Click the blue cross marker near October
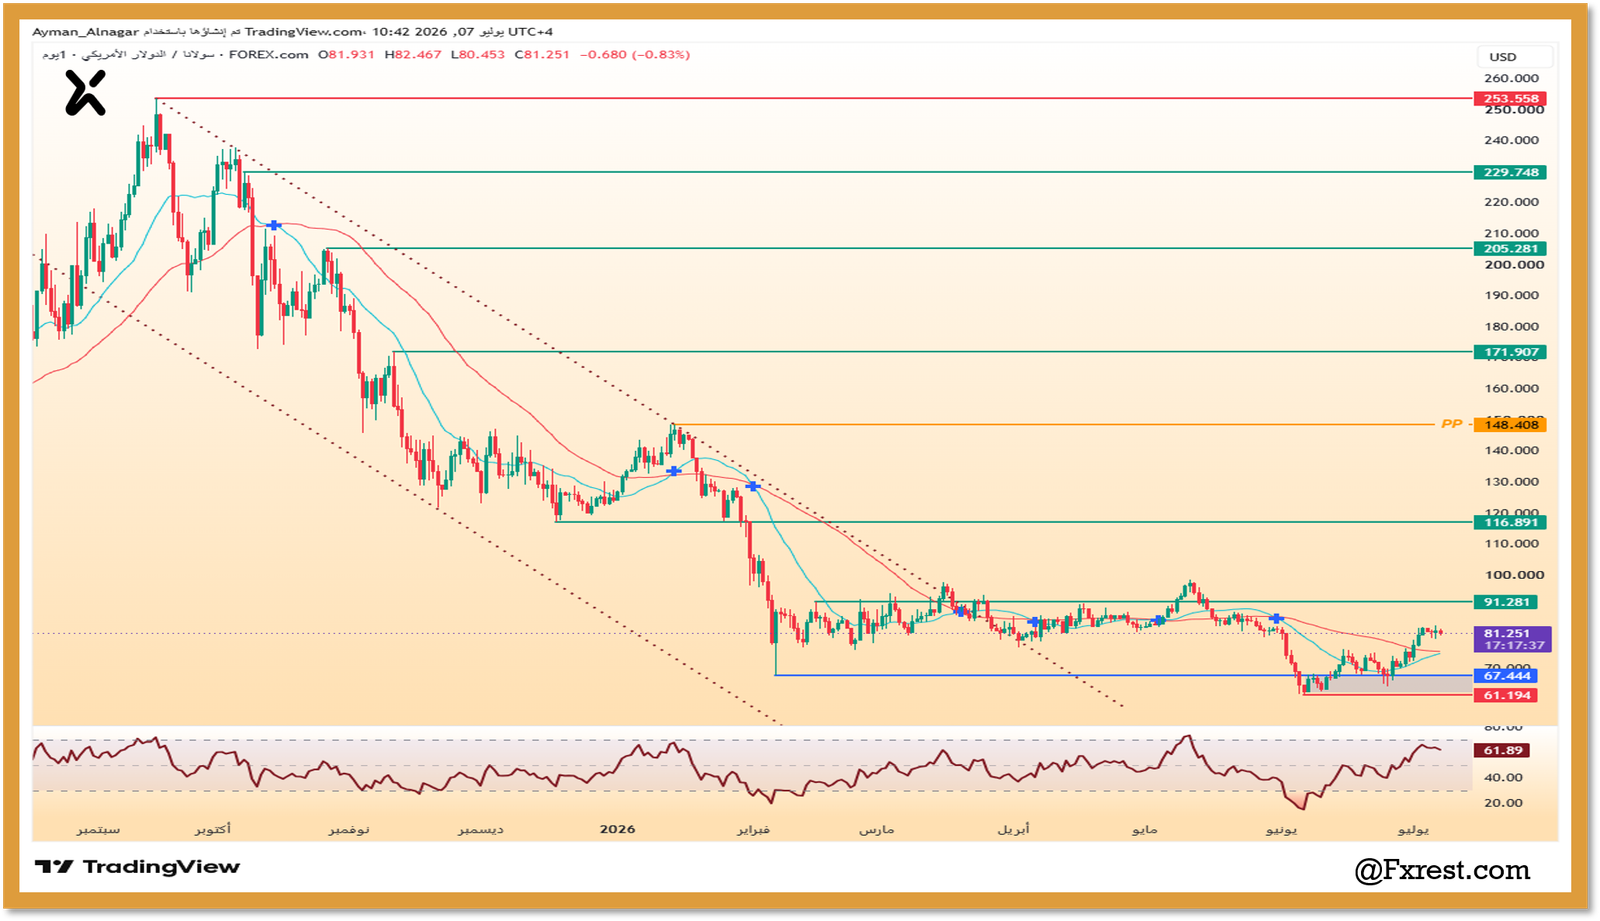 coord(274,226)
